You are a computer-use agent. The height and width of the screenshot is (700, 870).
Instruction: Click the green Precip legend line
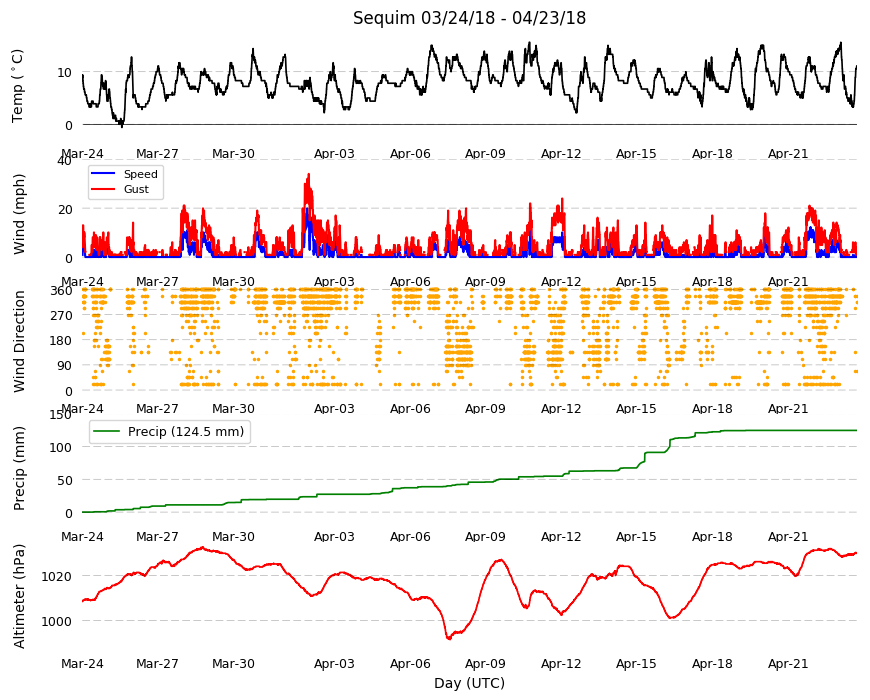point(107,432)
